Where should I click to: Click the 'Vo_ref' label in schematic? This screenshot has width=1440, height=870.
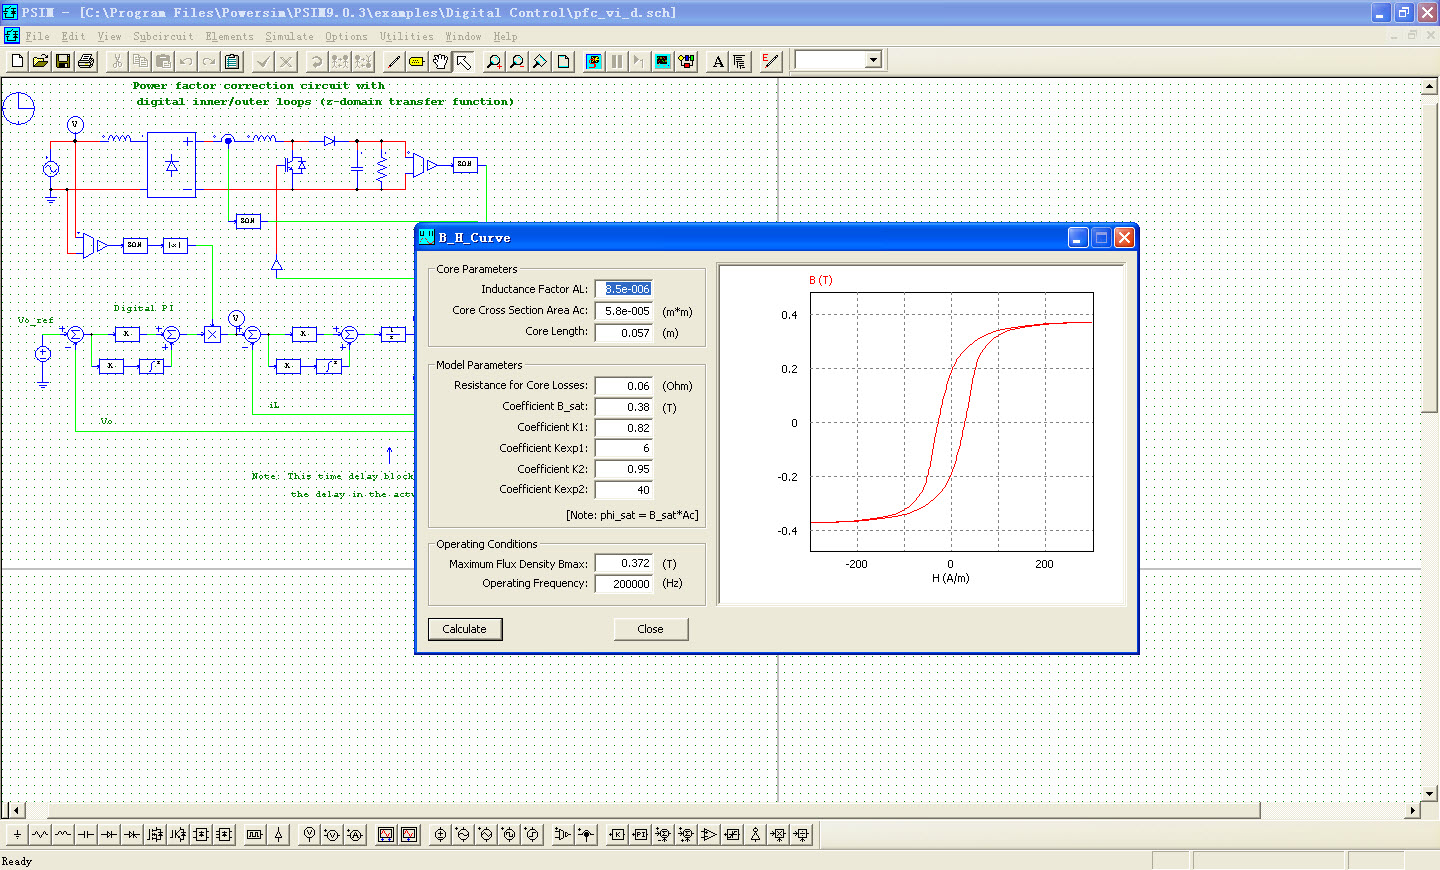click(35, 320)
